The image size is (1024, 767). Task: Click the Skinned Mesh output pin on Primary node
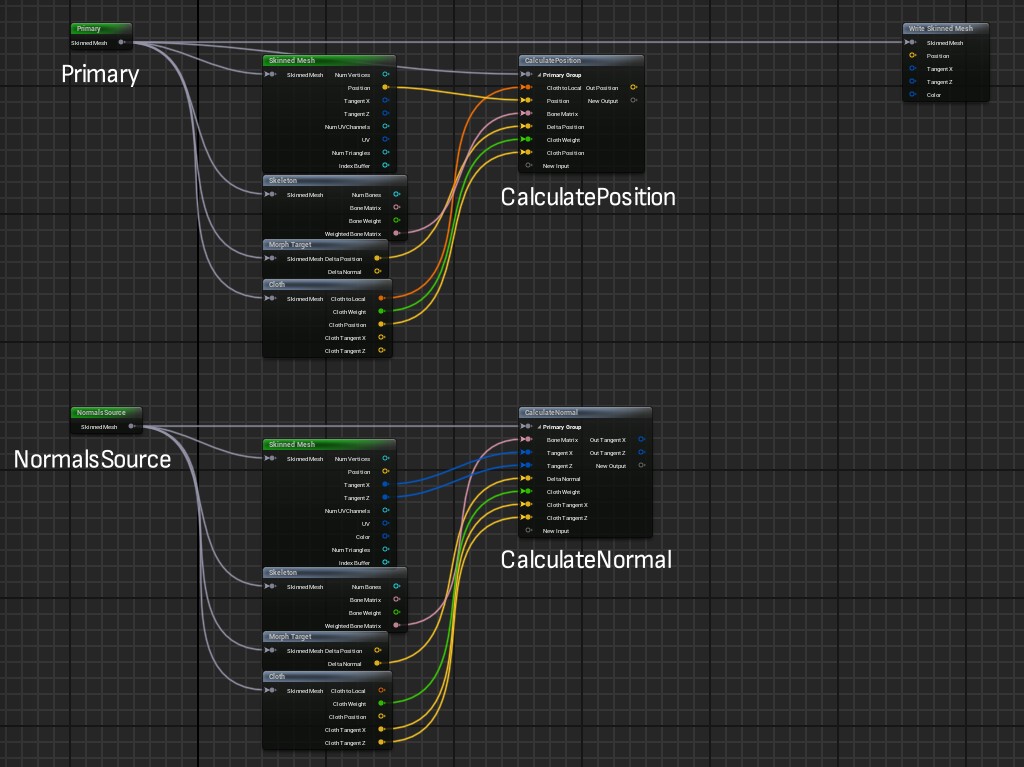click(x=121, y=43)
